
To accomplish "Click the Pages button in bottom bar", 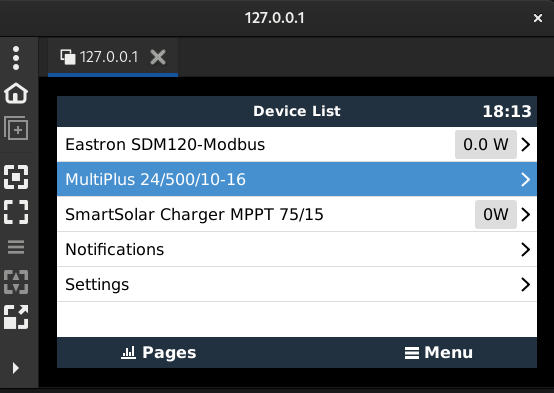I will [158, 353].
